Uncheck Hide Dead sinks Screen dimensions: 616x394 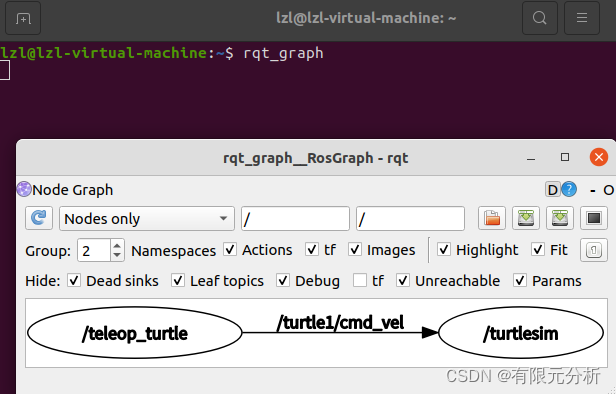(x=74, y=280)
